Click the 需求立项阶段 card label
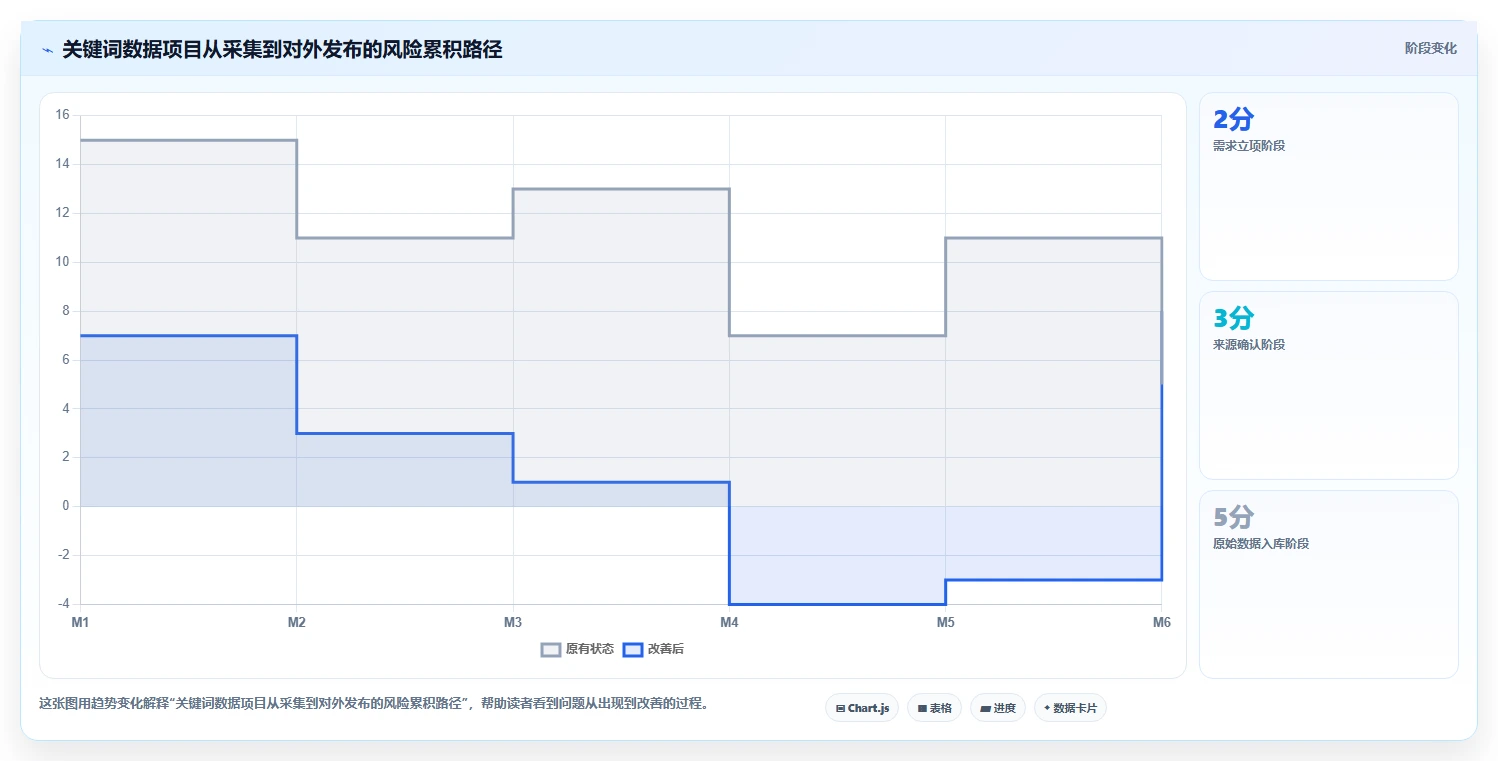The height and width of the screenshot is (761, 1498). 1248,146
